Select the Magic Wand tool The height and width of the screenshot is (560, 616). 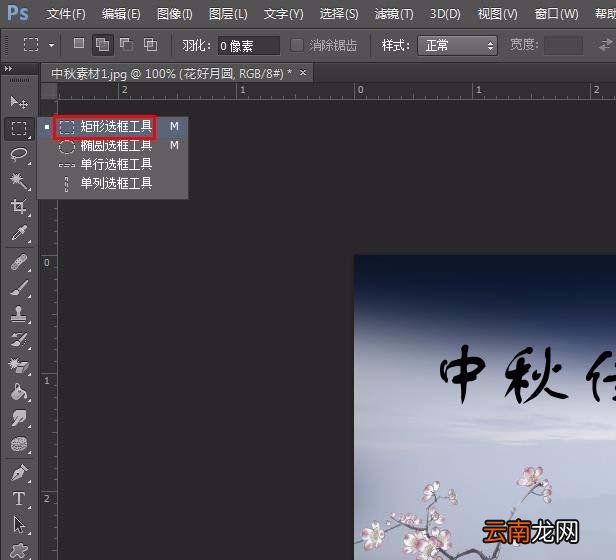(x=18, y=181)
